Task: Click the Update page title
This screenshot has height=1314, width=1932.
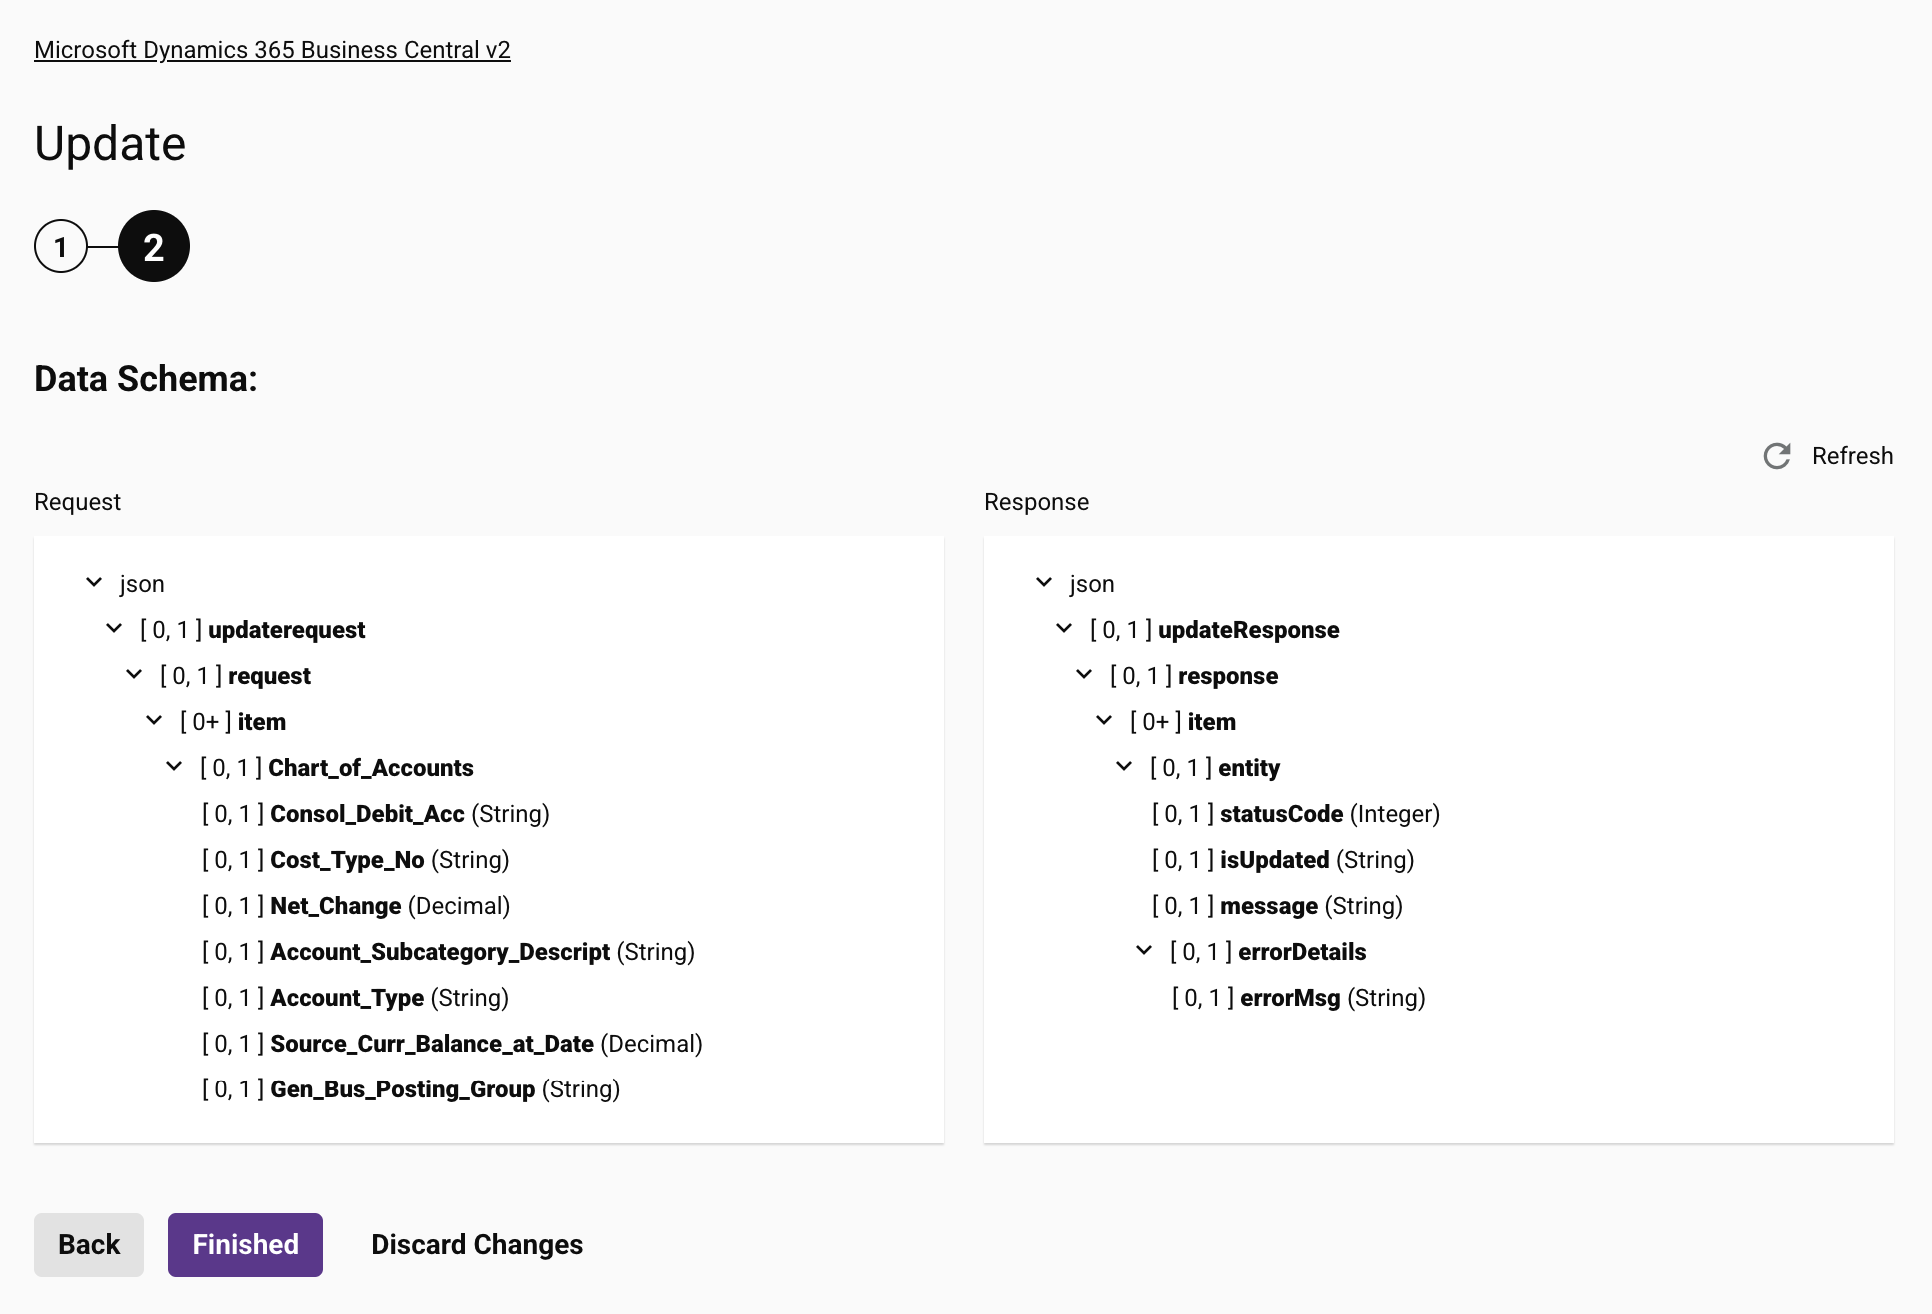Action: pyautogui.click(x=110, y=143)
